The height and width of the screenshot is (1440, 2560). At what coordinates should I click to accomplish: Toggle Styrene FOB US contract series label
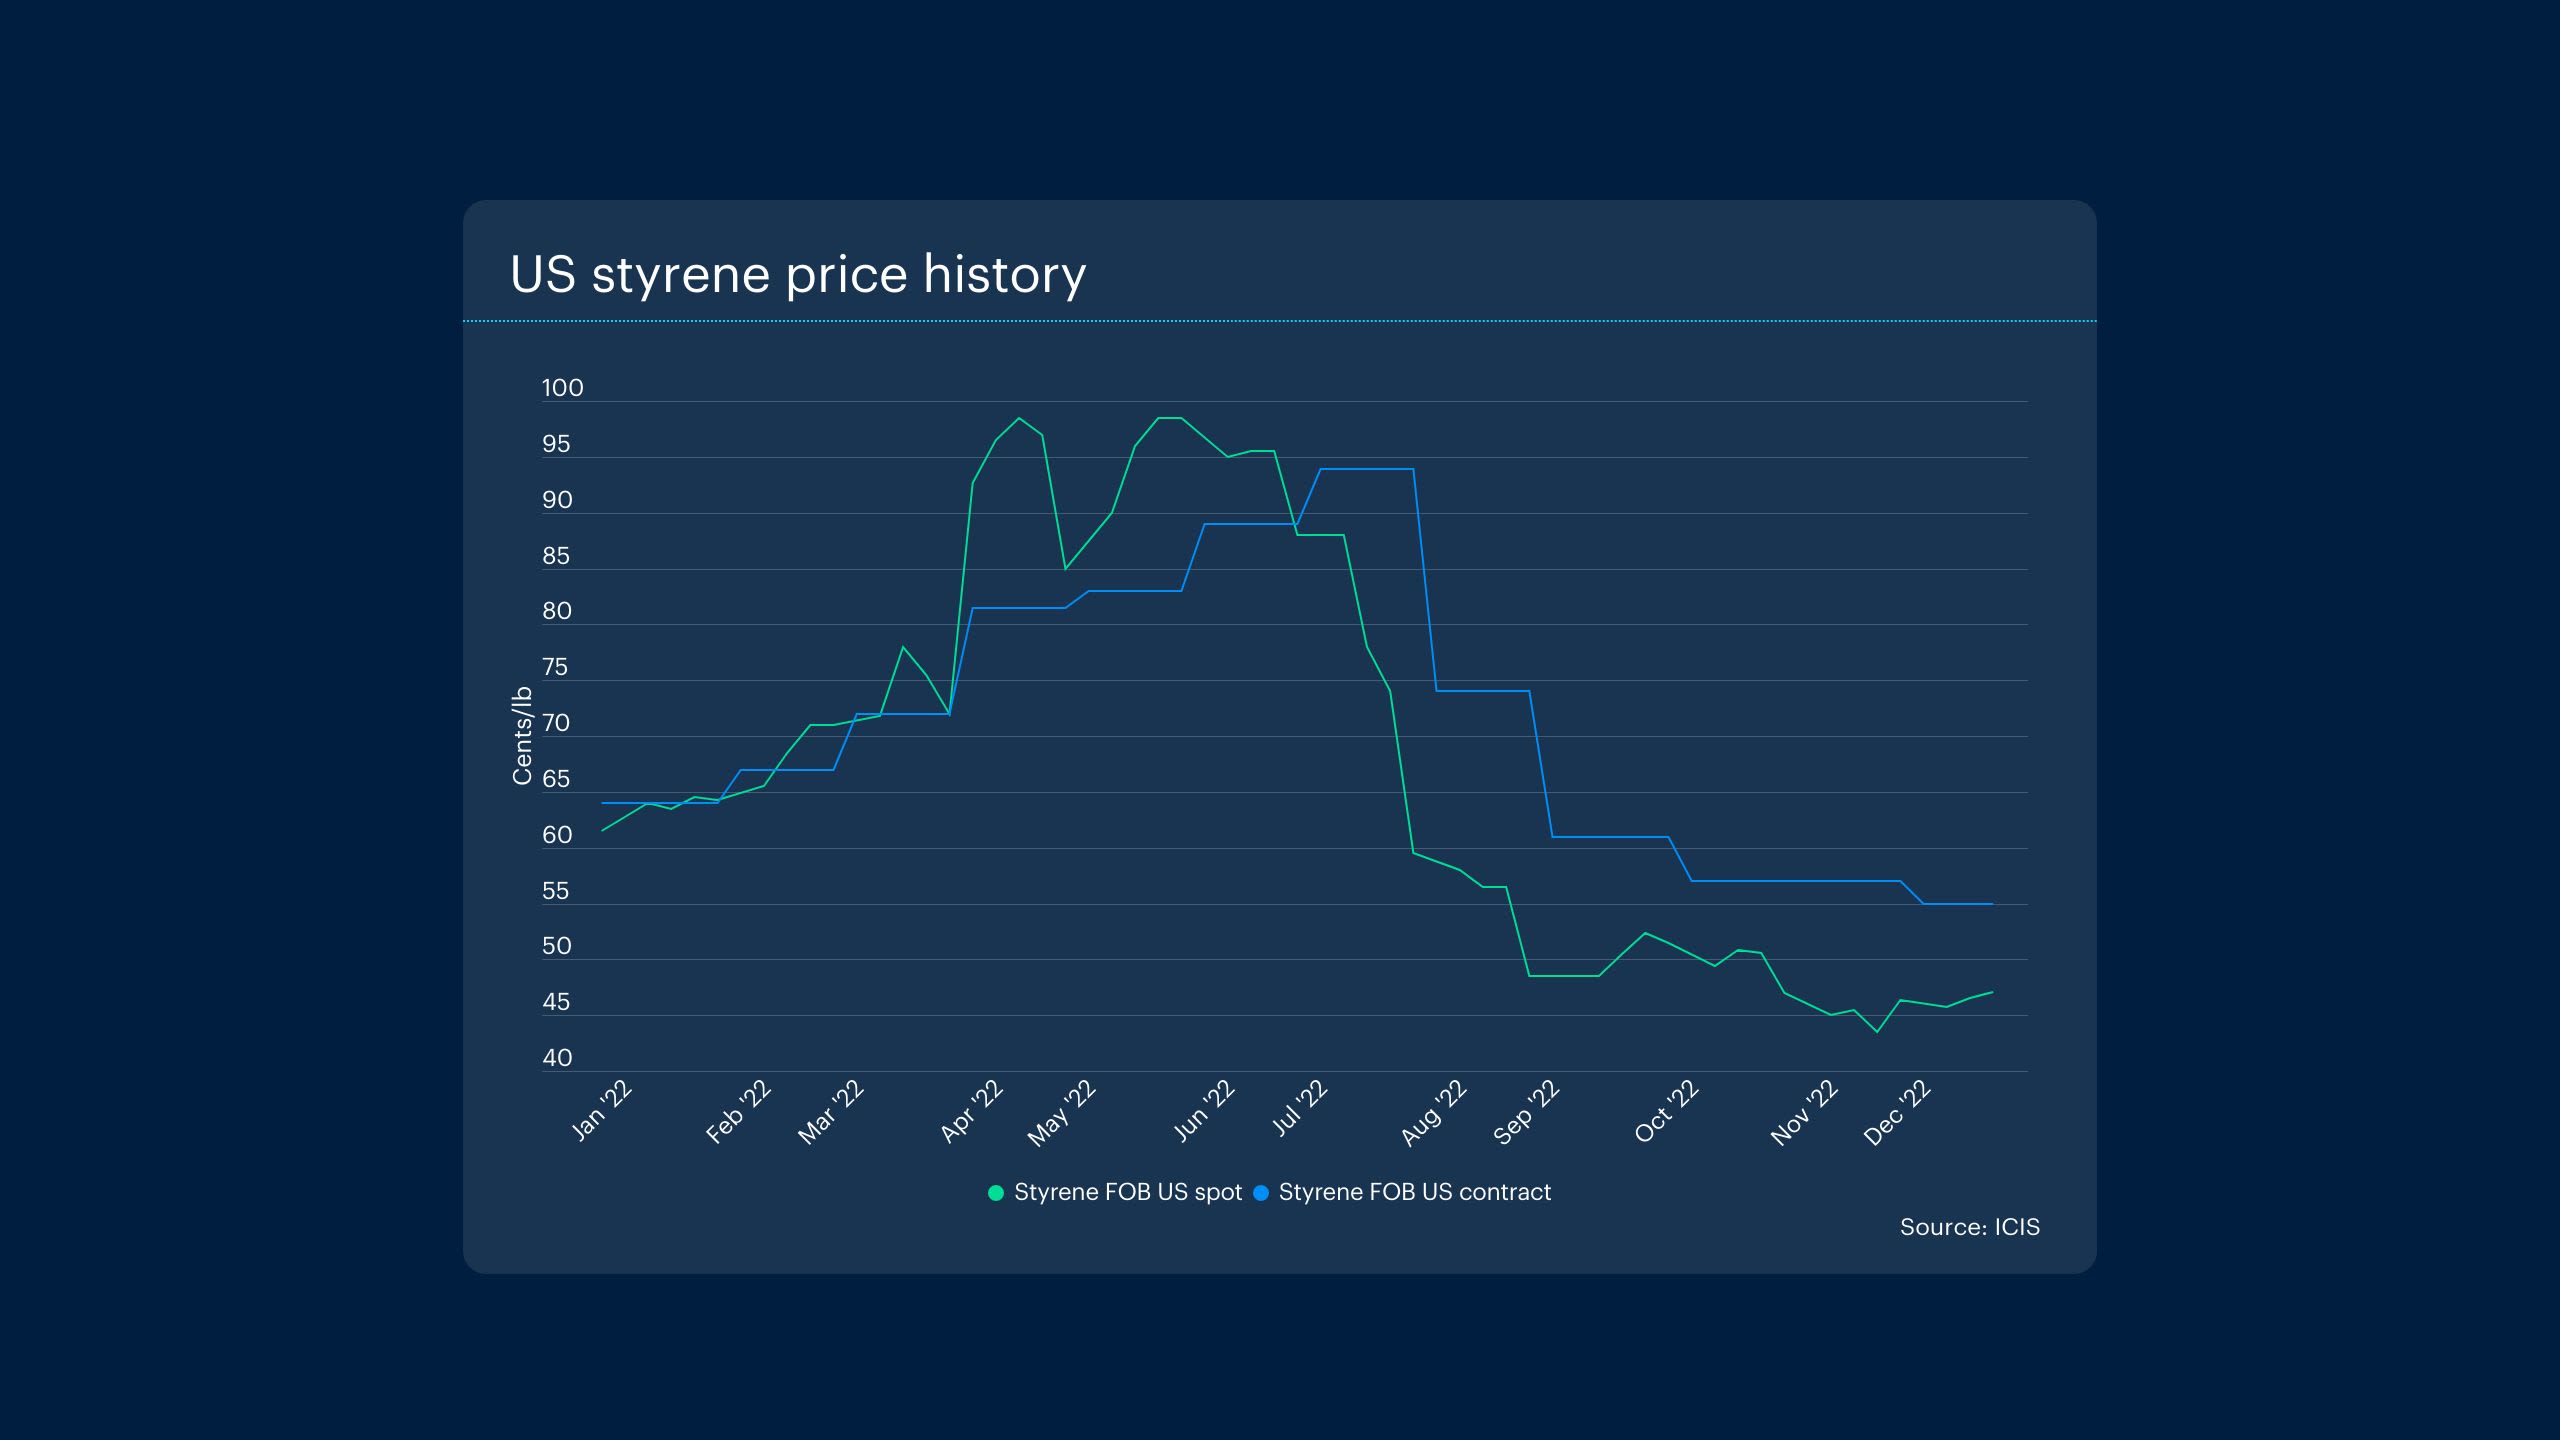1414,1193
